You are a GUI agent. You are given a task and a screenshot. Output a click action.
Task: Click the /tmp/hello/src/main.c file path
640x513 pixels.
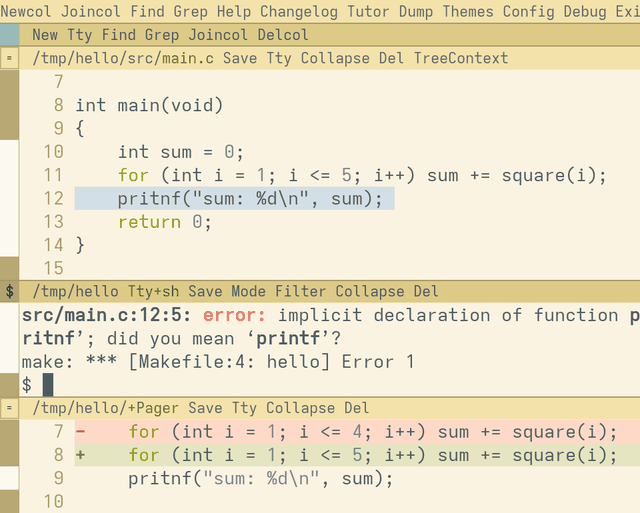click(x=123, y=58)
